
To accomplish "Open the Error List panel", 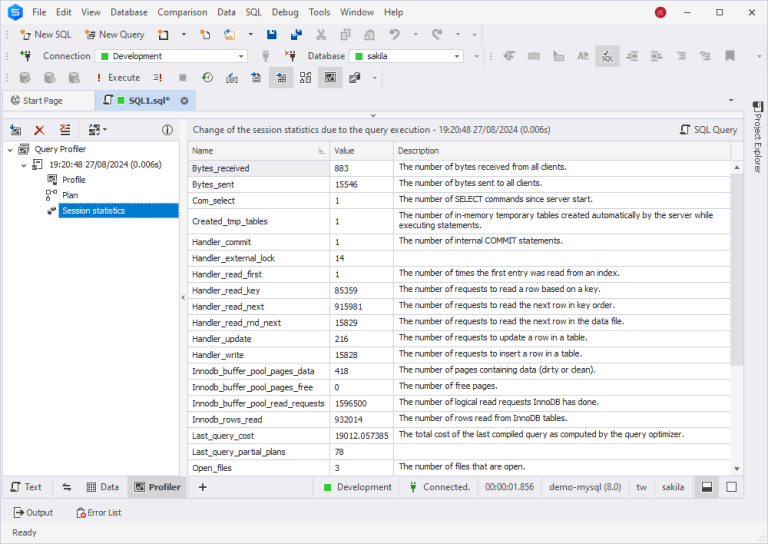I will point(98,513).
